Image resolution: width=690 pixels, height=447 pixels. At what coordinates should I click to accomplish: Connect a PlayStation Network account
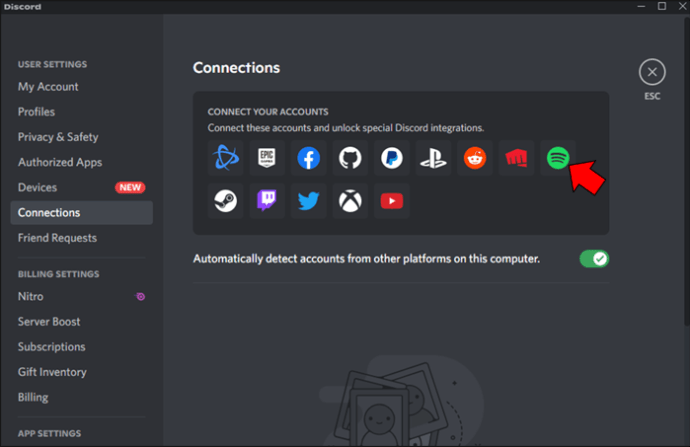[x=433, y=158]
